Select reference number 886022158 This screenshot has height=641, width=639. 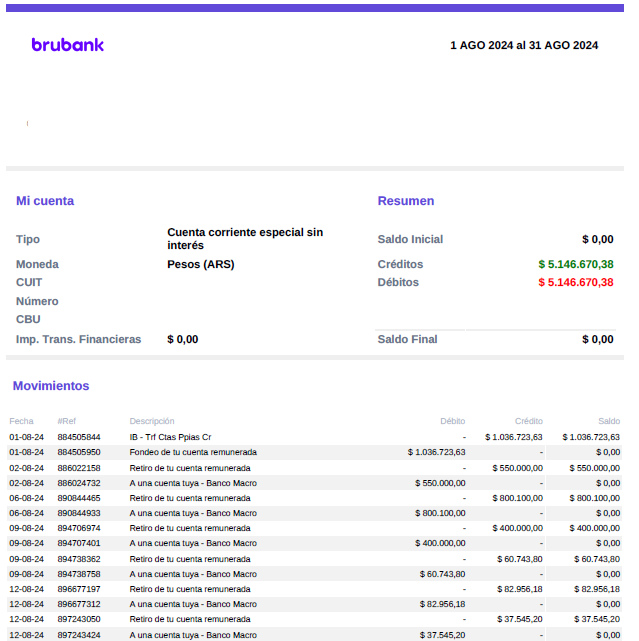[x=79, y=468]
